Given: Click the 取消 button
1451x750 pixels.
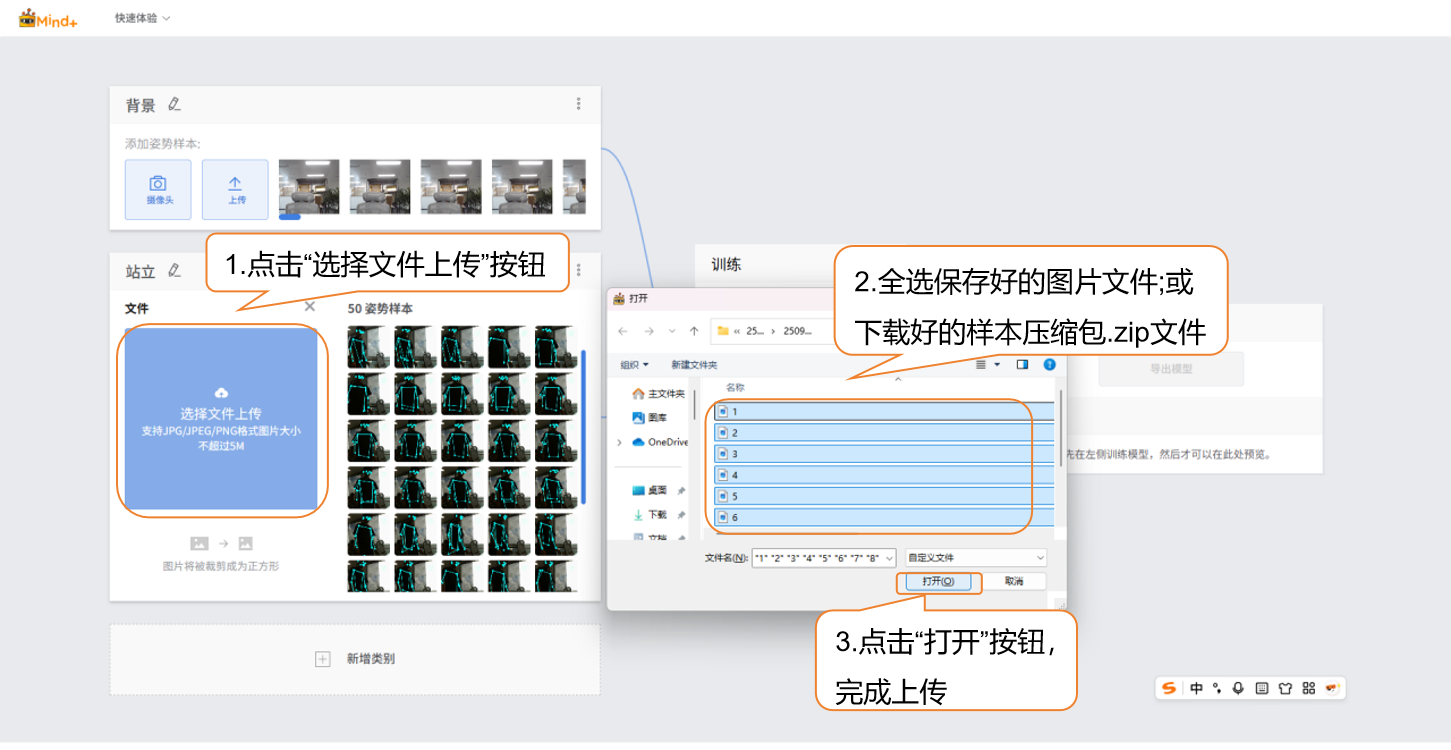Looking at the screenshot, I should pos(1014,581).
